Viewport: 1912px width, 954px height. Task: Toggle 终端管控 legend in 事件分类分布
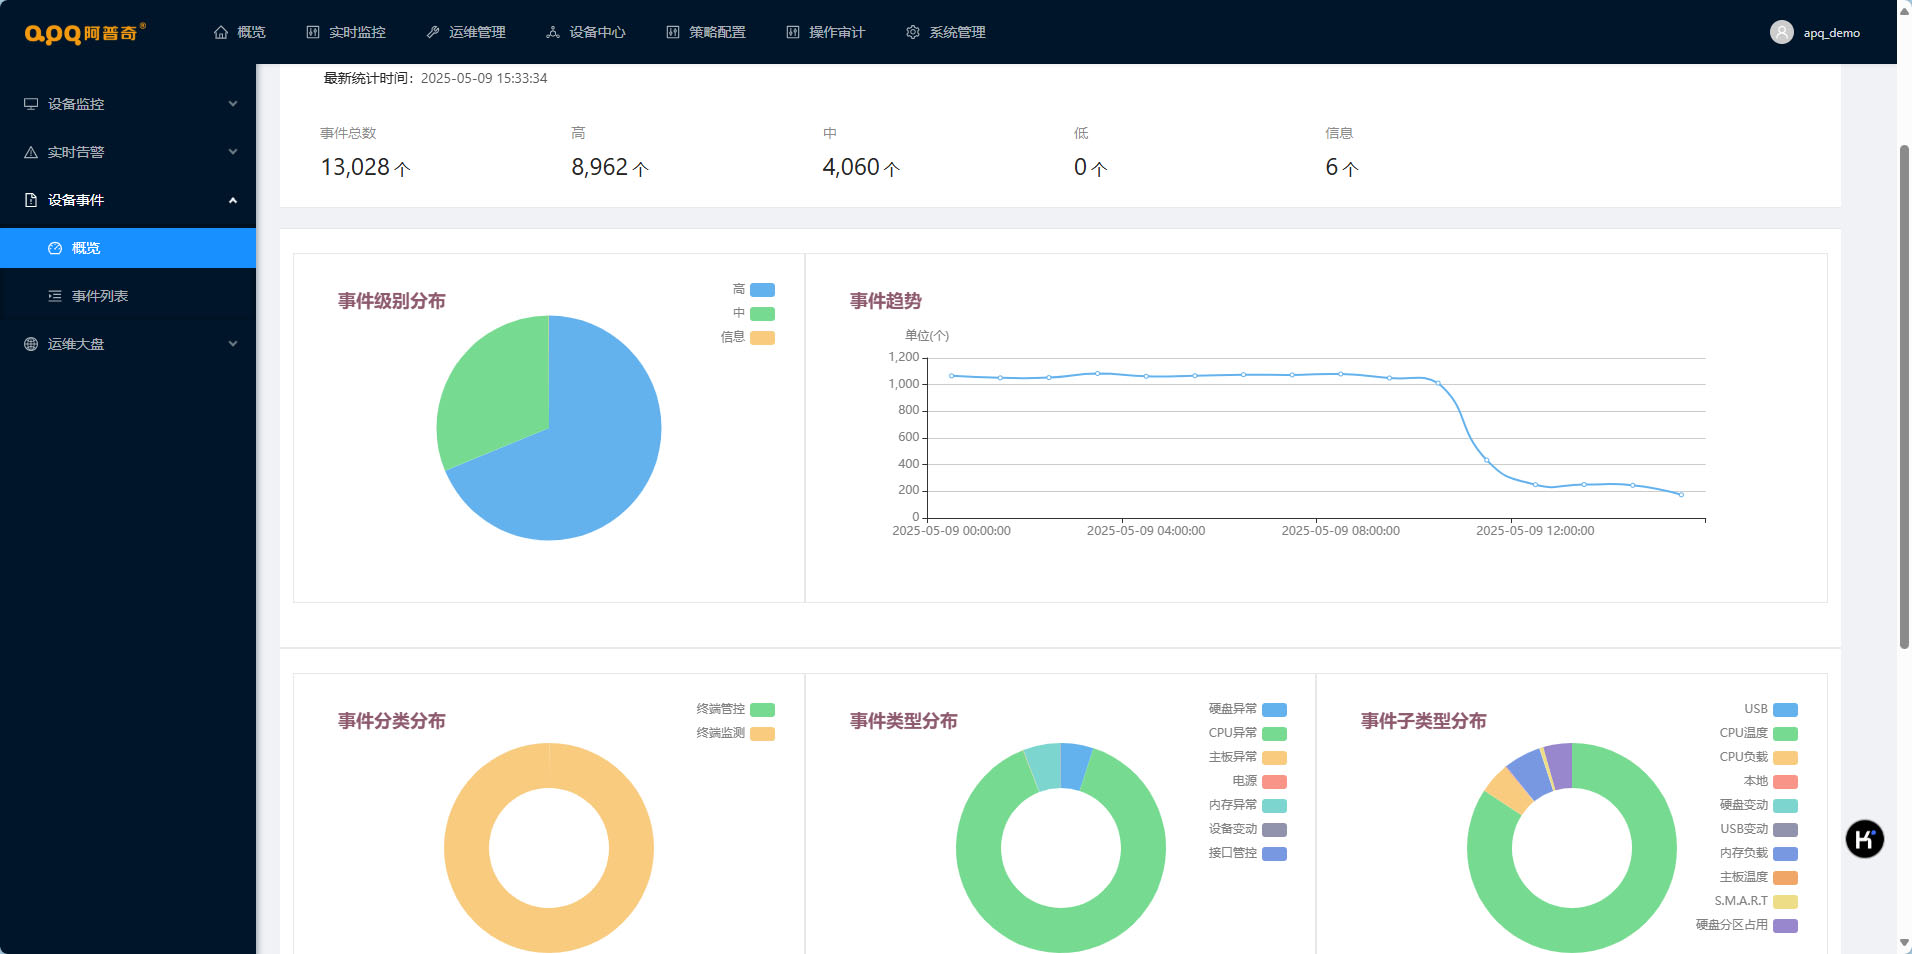[762, 710]
